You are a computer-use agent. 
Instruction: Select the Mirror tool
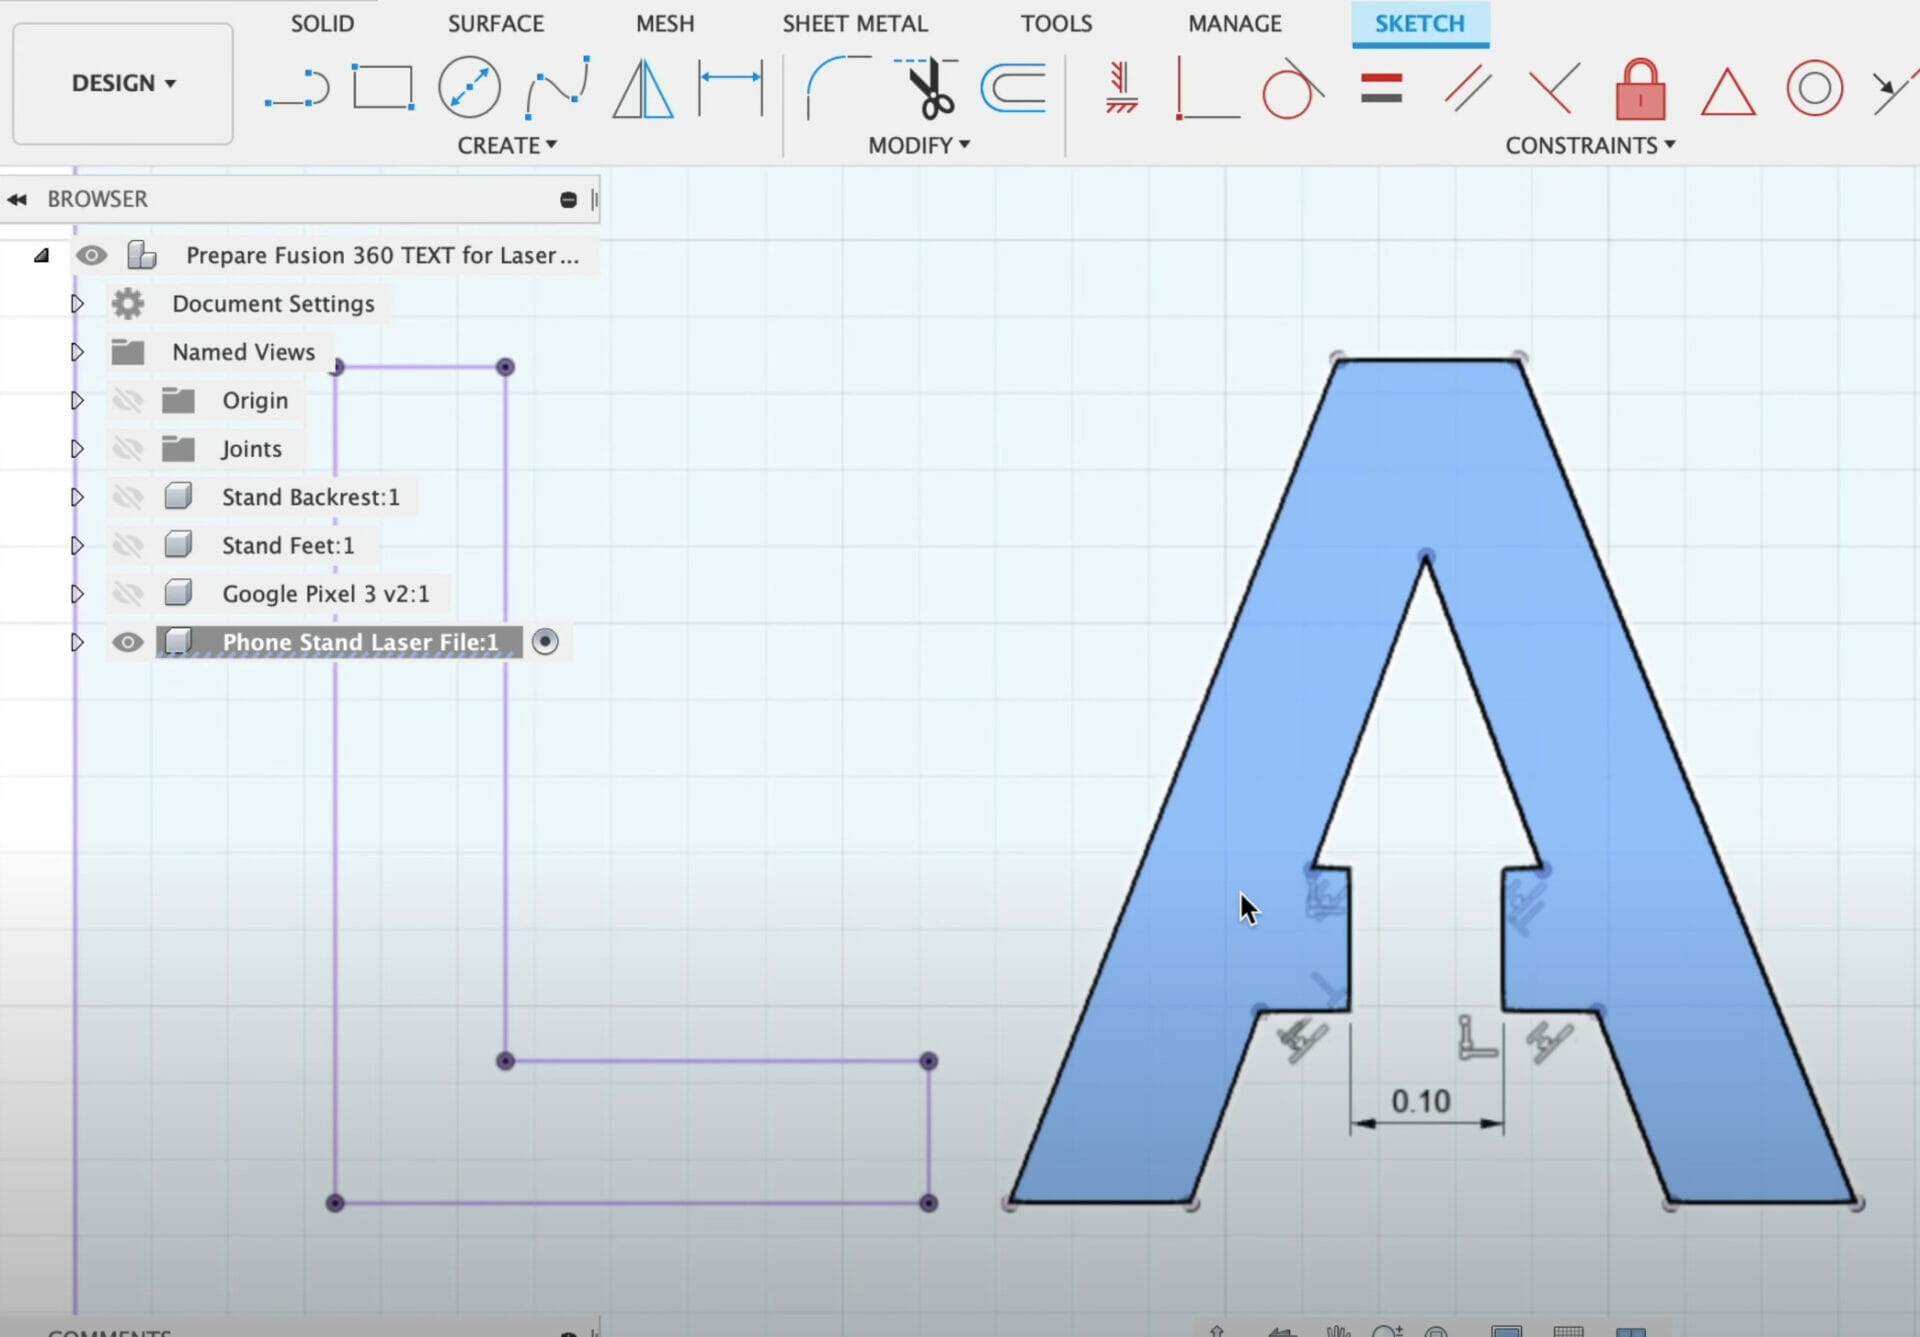coord(643,87)
